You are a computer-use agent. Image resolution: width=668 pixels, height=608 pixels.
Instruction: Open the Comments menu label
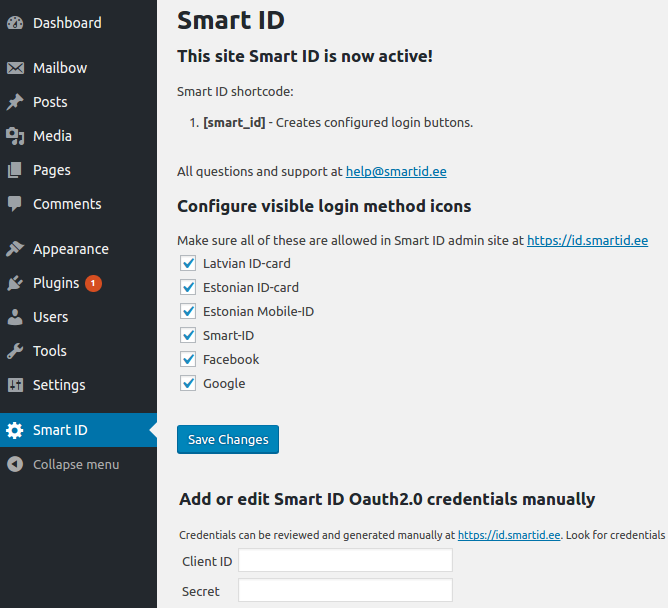(67, 204)
